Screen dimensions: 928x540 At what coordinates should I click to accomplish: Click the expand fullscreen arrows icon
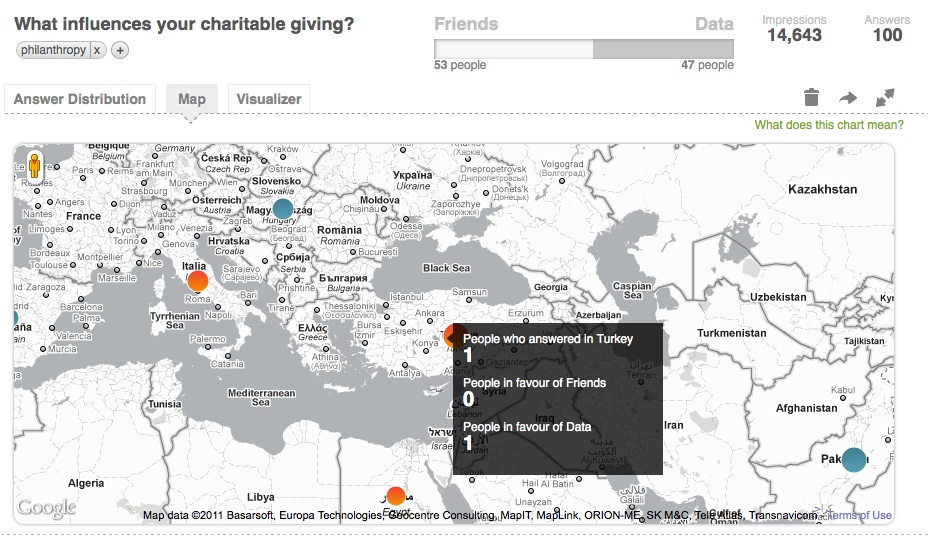click(x=885, y=97)
